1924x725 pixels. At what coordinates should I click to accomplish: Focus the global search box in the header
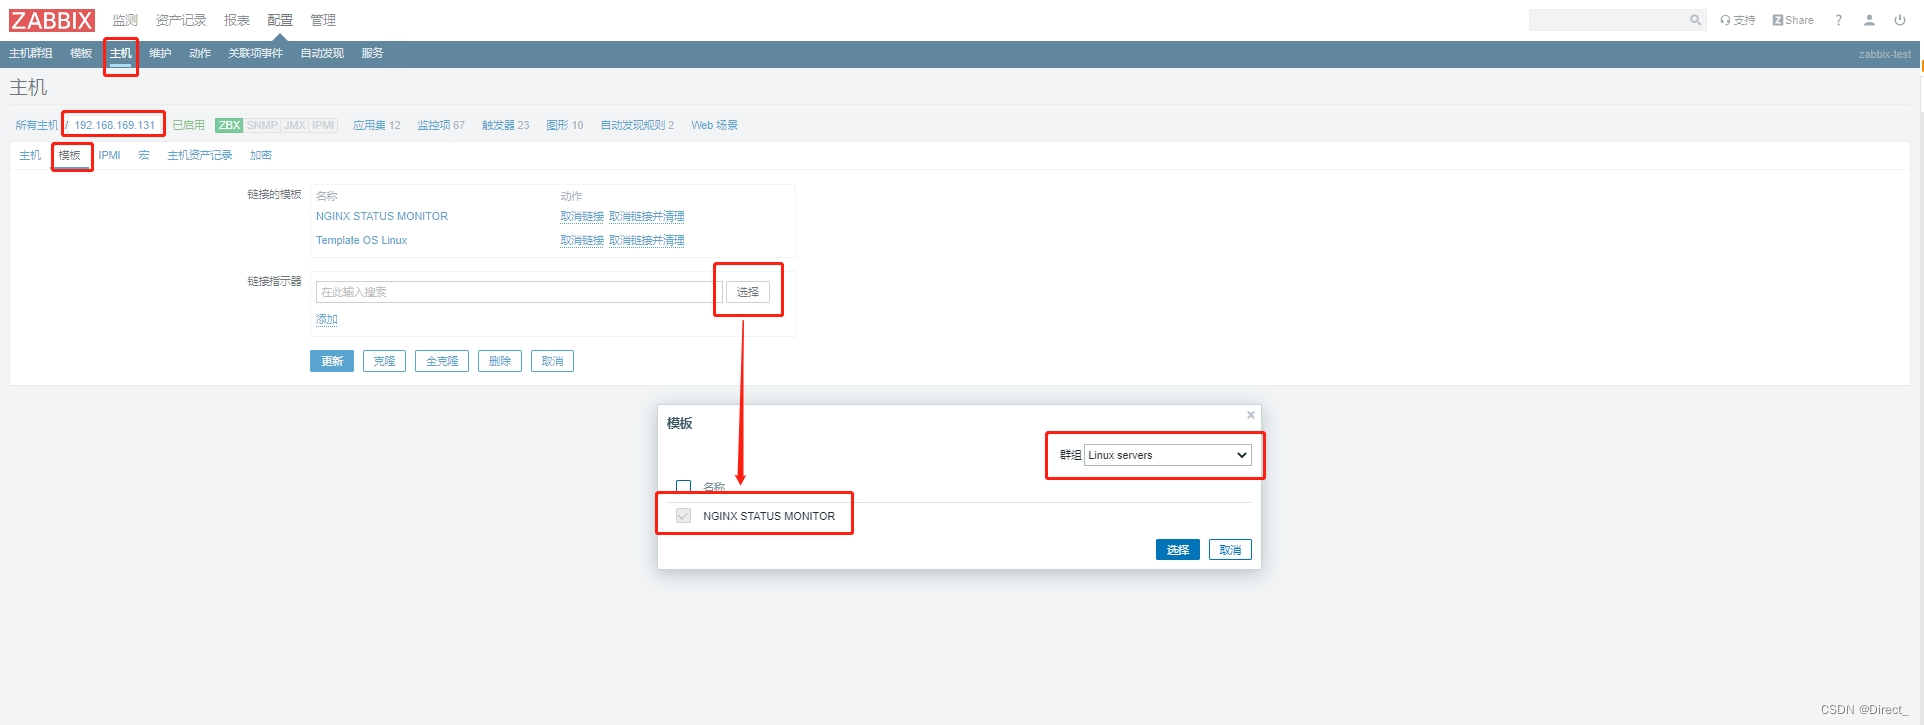[x=1608, y=20]
